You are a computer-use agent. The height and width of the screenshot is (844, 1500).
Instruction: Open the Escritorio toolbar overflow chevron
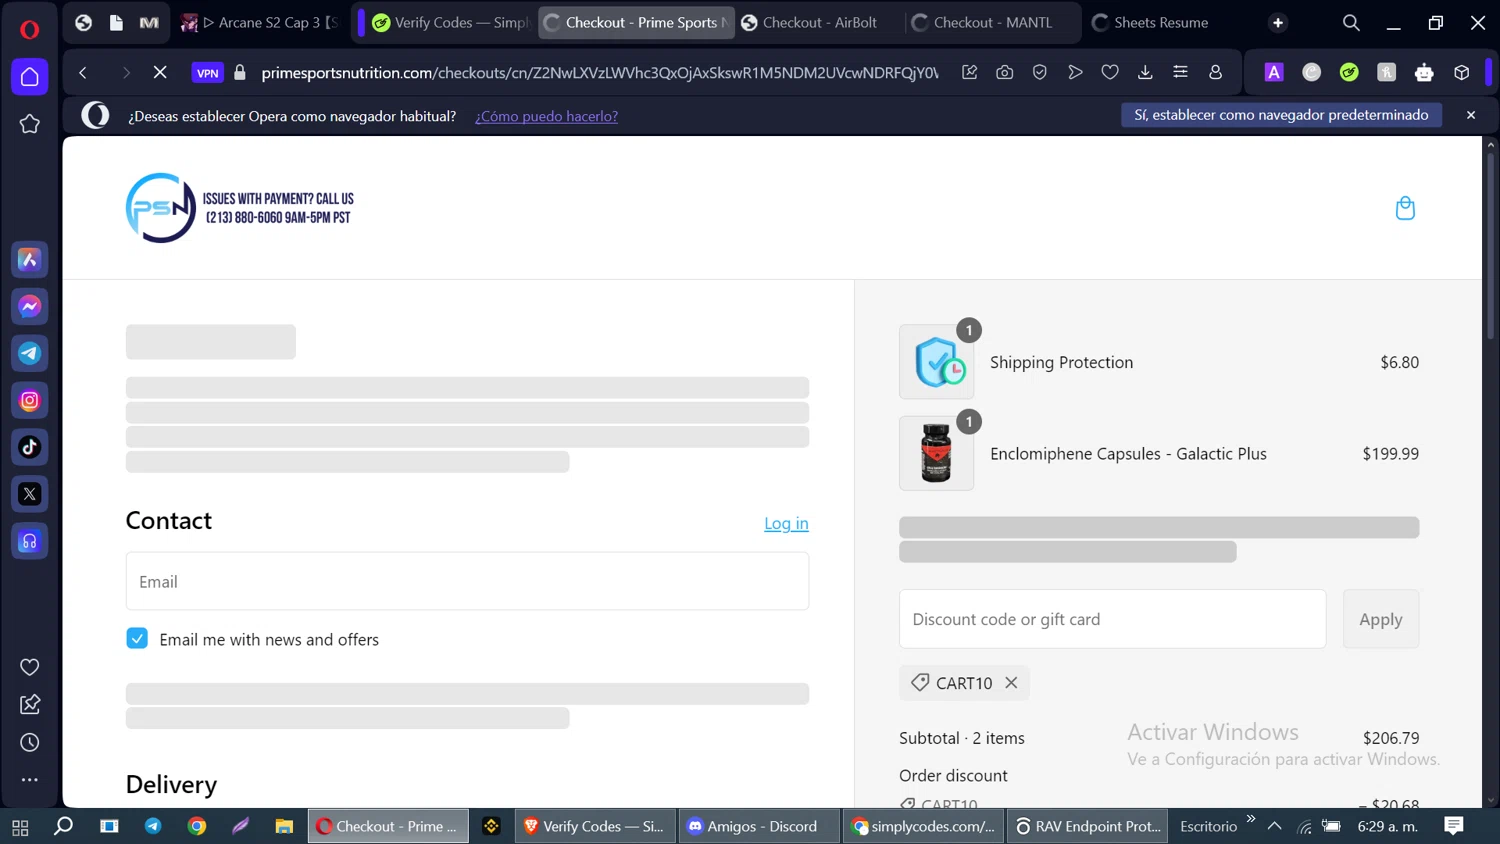click(x=1250, y=819)
